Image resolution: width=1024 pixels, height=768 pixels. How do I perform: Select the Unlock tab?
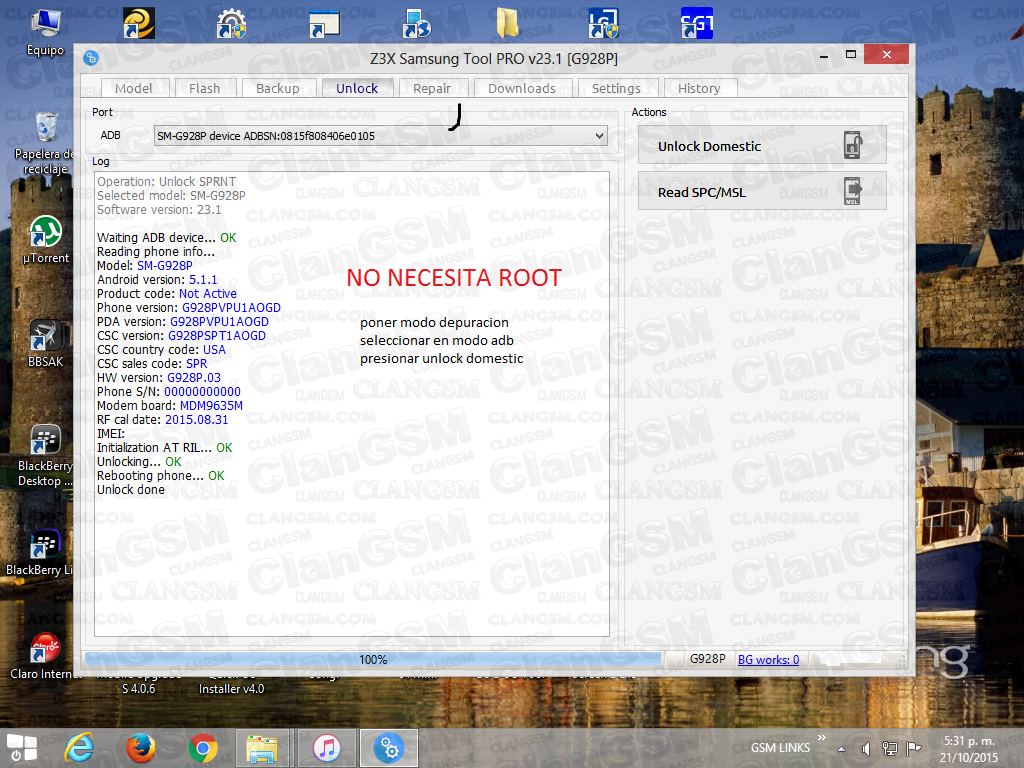pos(357,88)
